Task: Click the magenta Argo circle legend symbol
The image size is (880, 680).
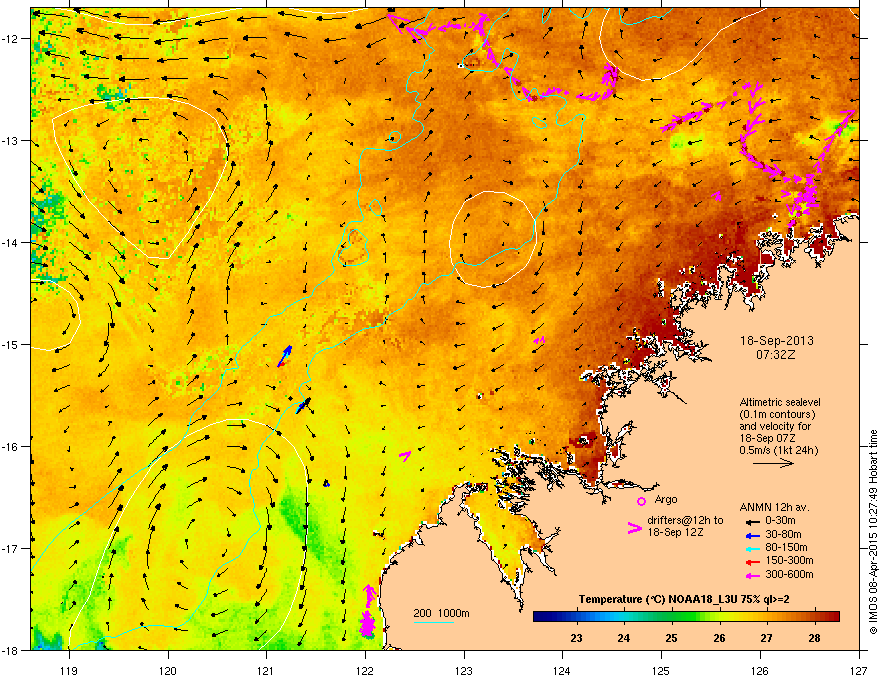Action: click(641, 501)
